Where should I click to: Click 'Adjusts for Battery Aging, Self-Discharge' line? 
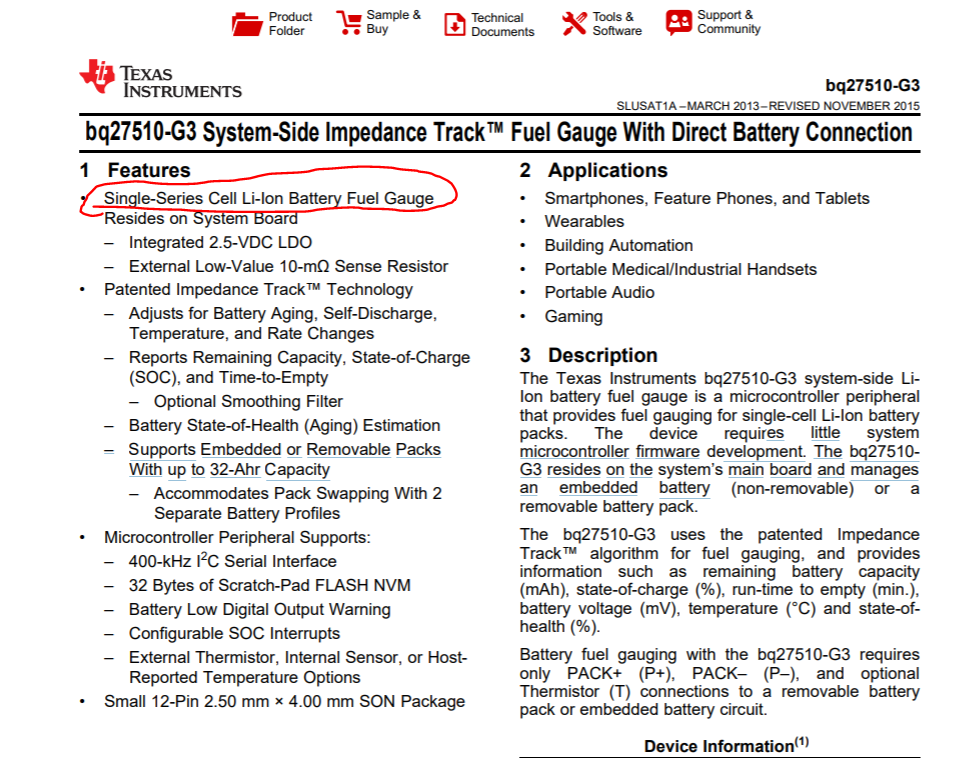tap(283, 313)
